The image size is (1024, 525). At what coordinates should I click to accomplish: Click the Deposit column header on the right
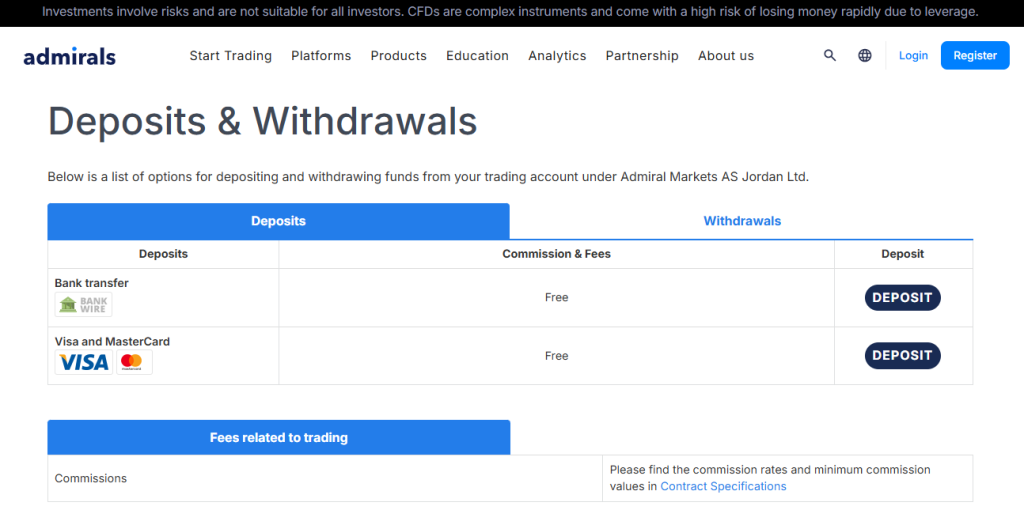pyautogui.click(x=903, y=254)
